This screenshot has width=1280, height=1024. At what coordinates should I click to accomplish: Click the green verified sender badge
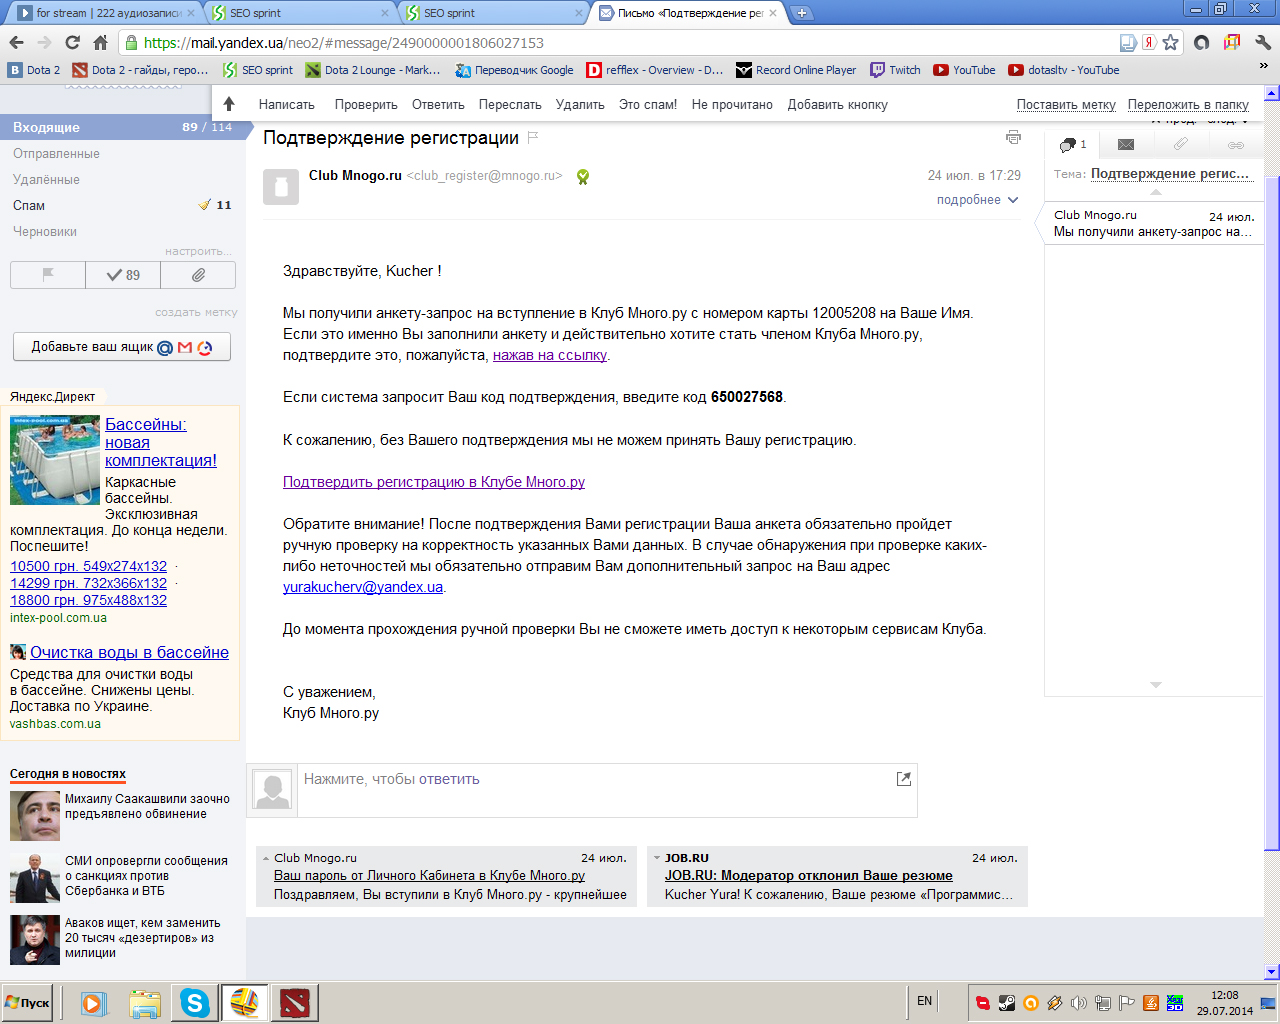click(582, 176)
